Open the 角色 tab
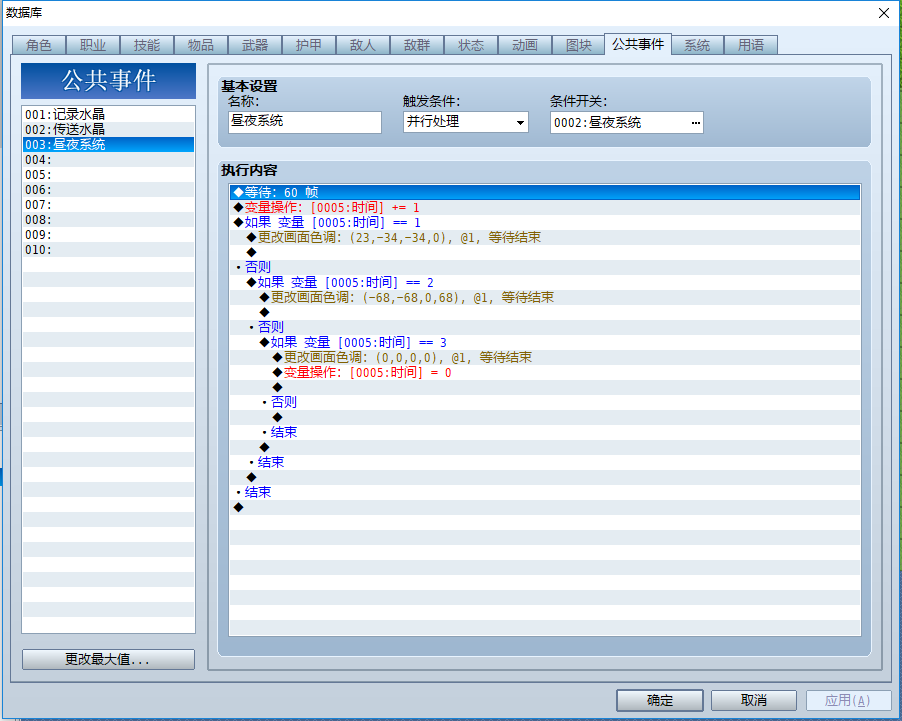The width and height of the screenshot is (902, 721). (39, 45)
